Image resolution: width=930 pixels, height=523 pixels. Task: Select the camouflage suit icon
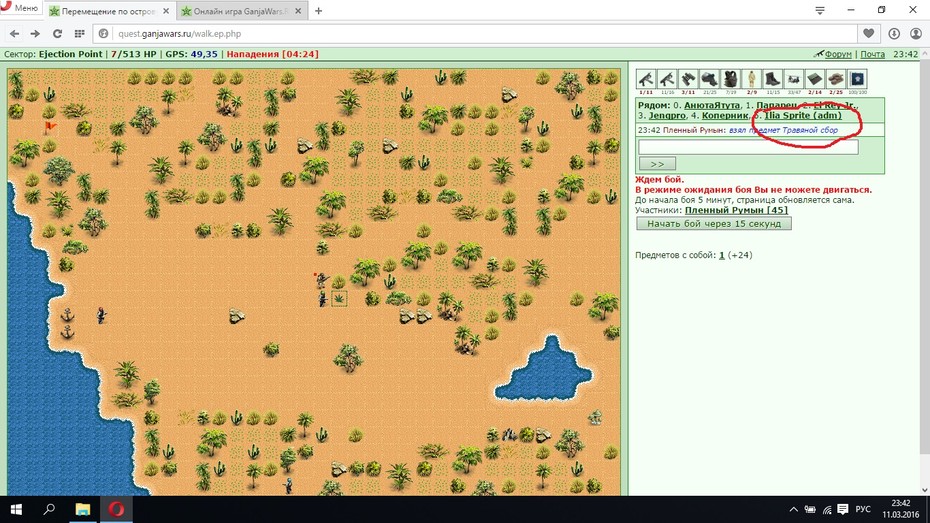pyautogui.click(x=751, y=79)
